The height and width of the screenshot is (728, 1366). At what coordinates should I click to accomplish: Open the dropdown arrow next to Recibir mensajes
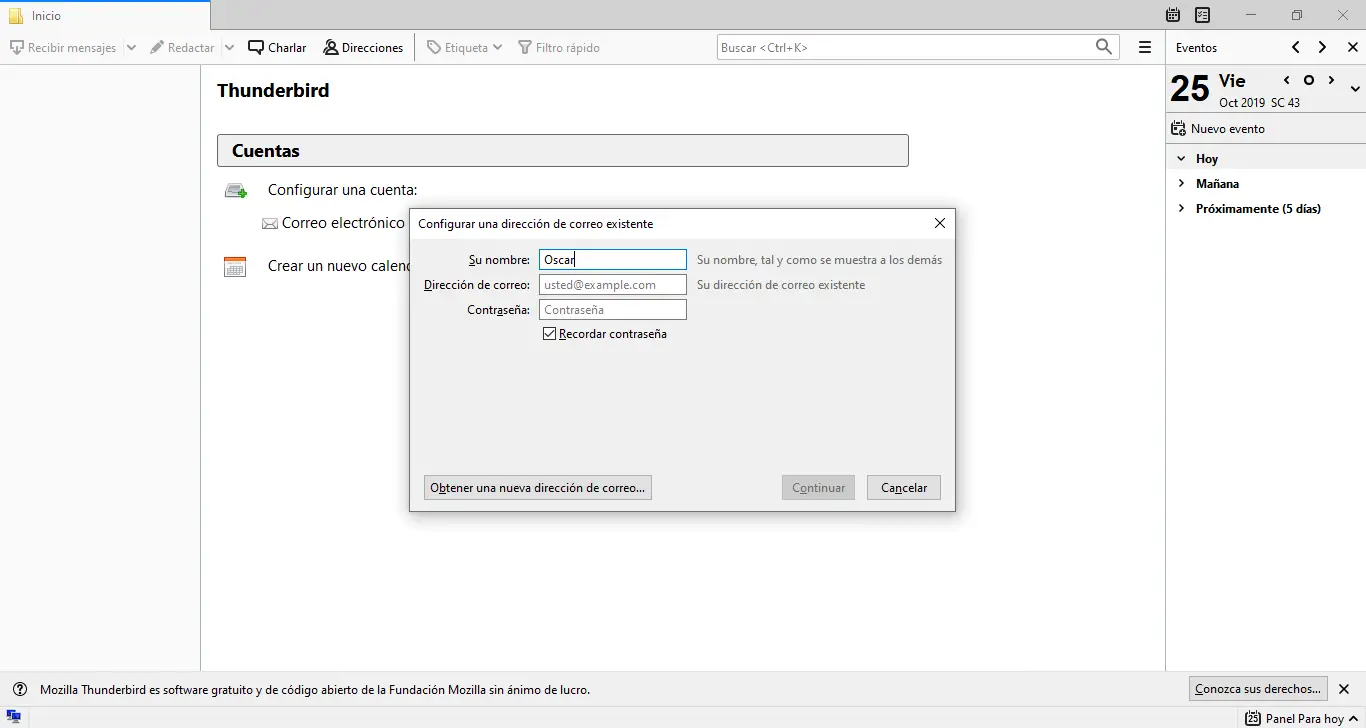(131, 48)
